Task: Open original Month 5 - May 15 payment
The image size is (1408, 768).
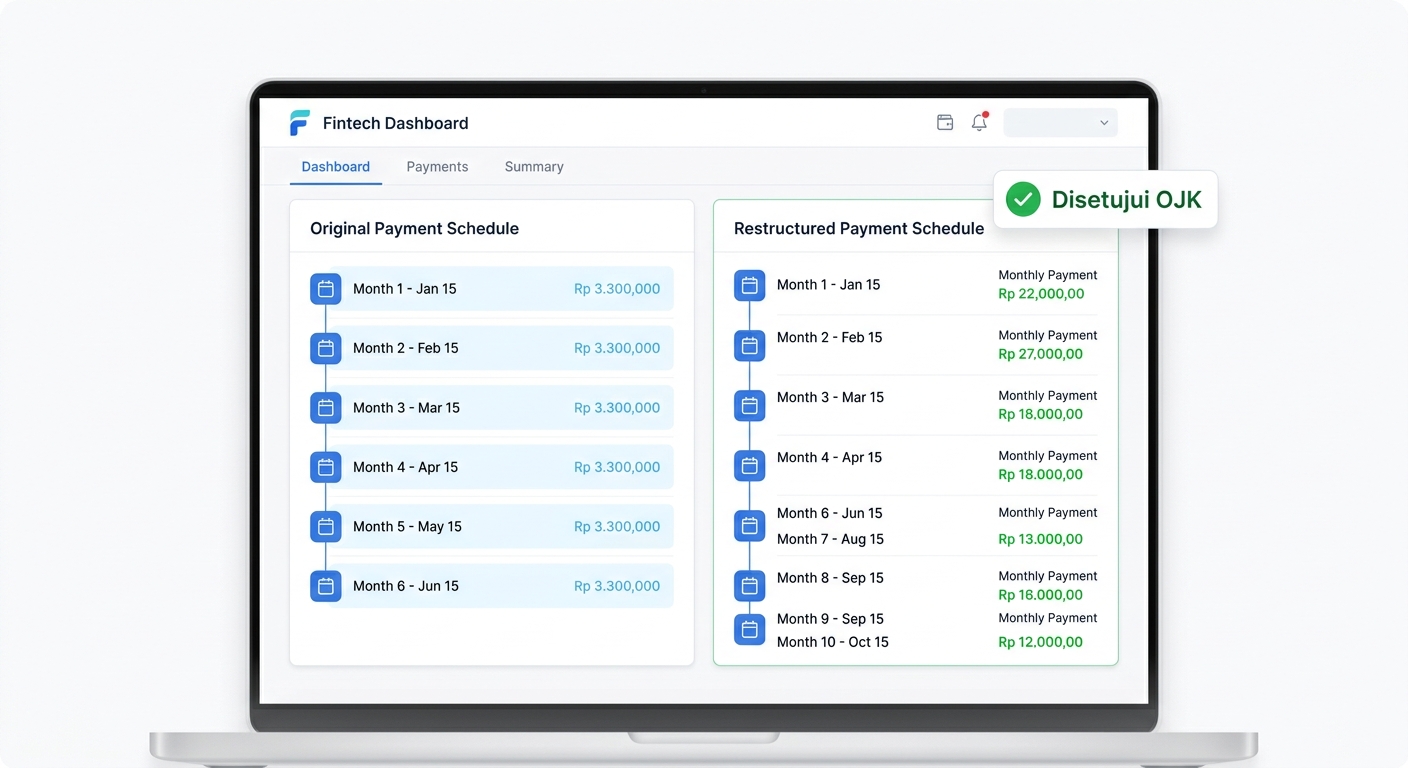Action: pos(492,527)
